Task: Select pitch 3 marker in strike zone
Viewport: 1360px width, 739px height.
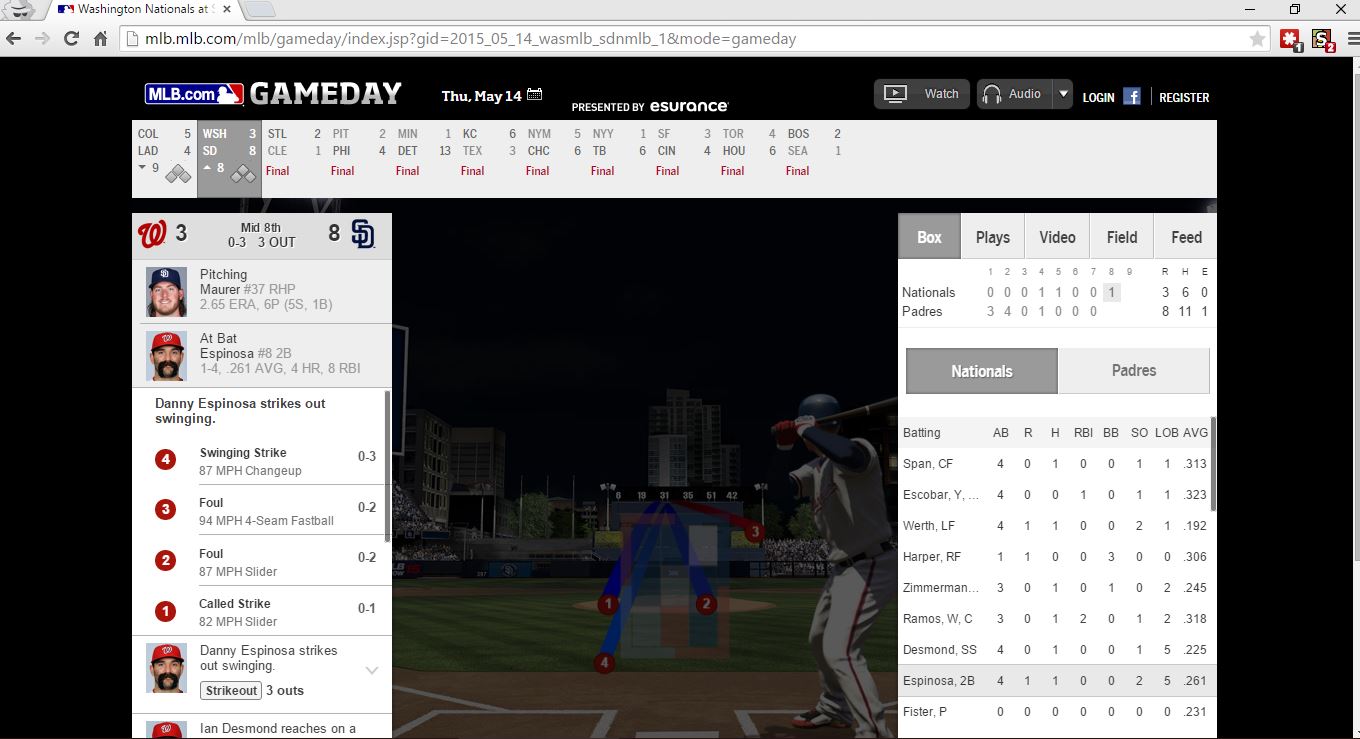Action: [x=755, y=532]
